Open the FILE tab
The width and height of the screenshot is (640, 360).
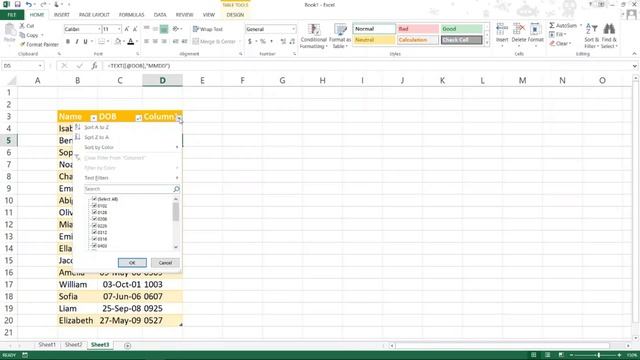12,15
